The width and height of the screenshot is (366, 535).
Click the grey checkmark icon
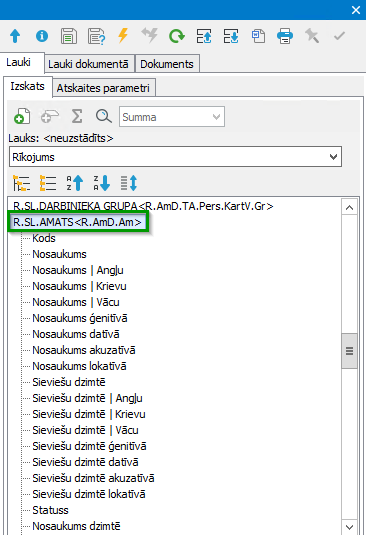point(339,35)
